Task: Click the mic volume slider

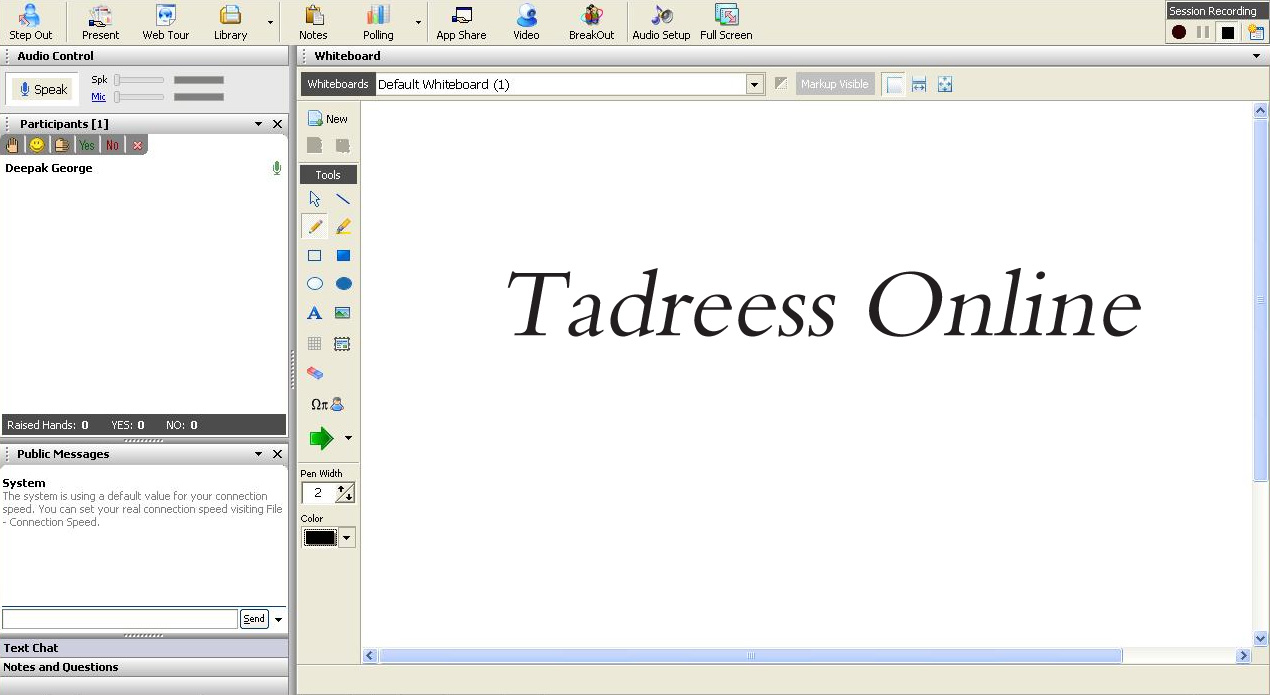Action: coord(139,97)
